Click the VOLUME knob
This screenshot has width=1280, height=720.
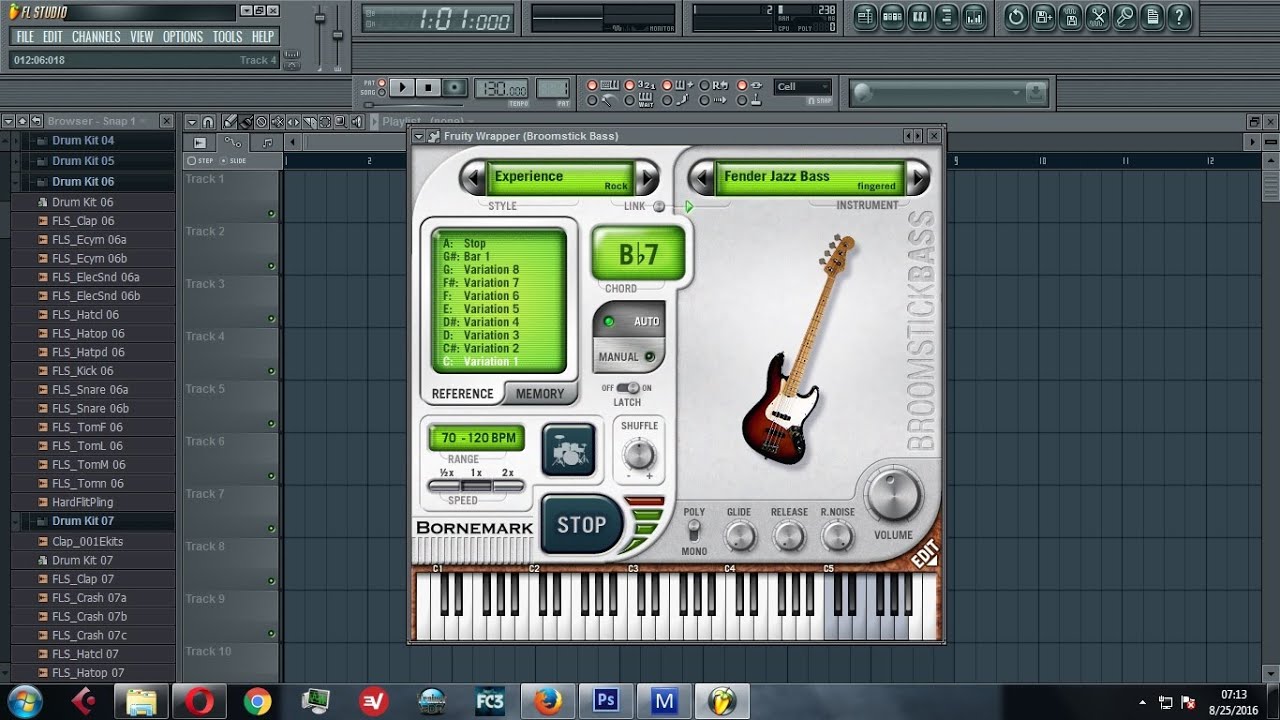click(x=893, y=494)
